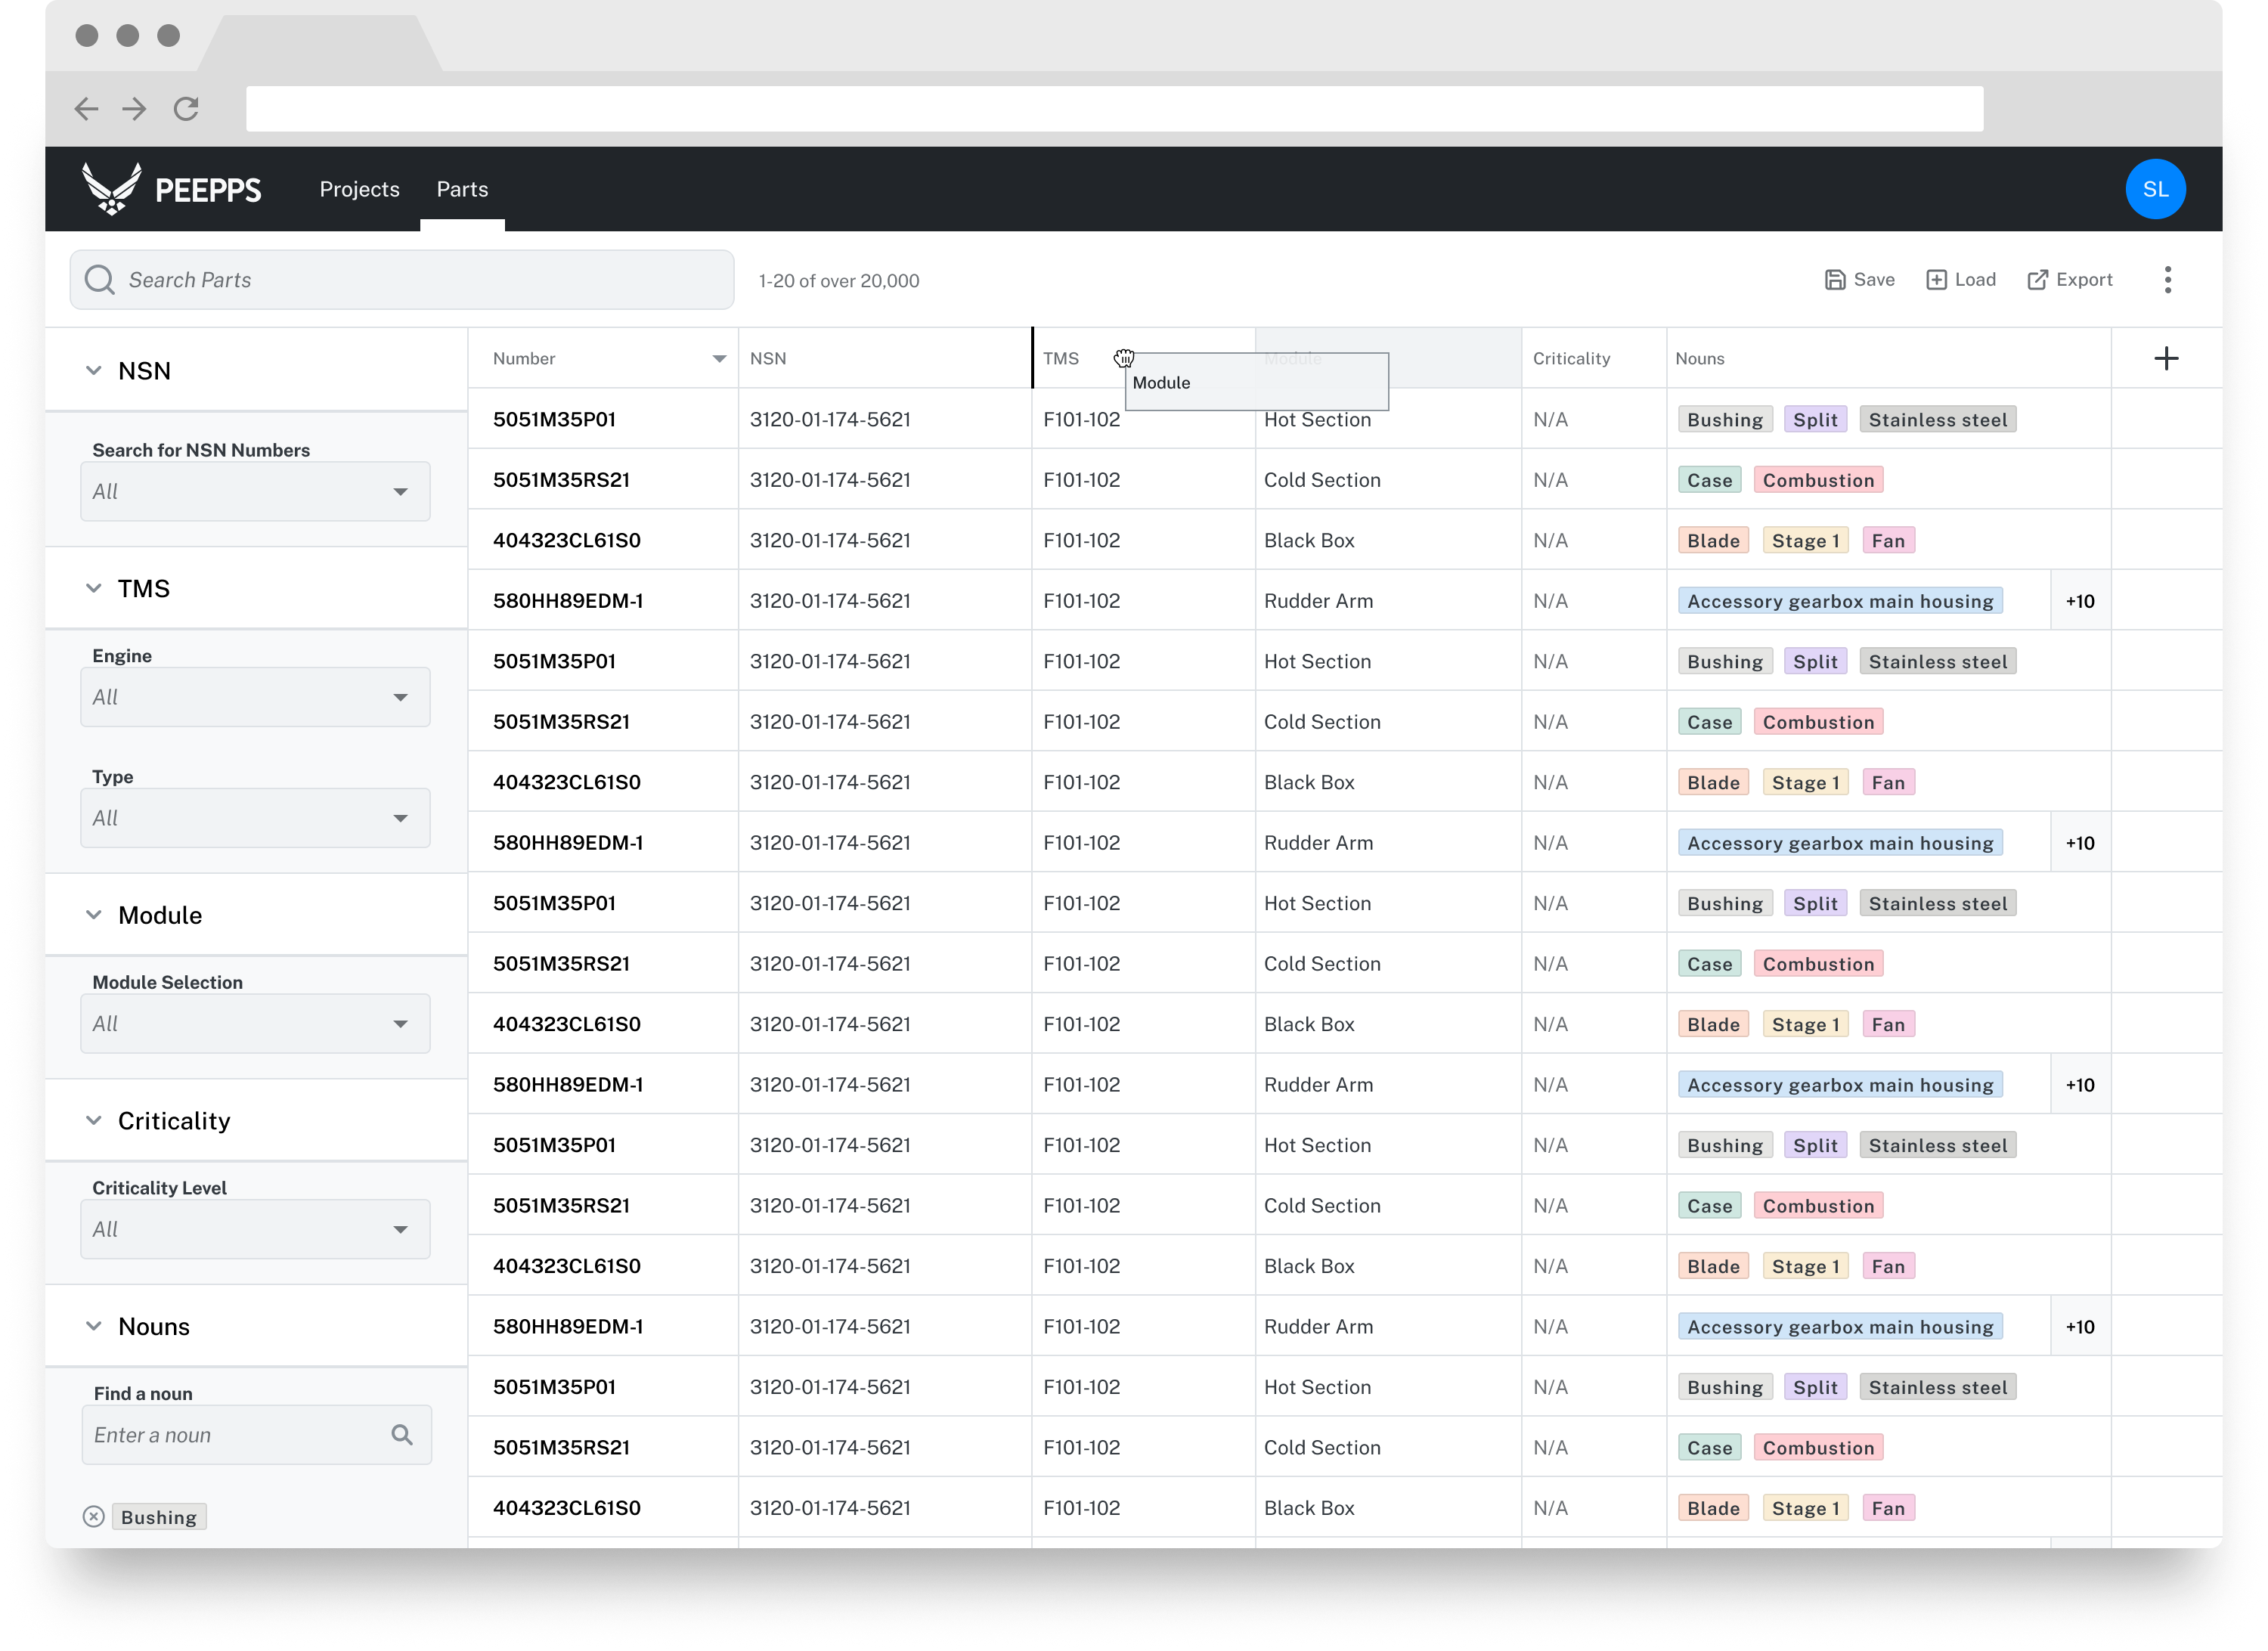Open the Number column sort arrow

[718, 359]
